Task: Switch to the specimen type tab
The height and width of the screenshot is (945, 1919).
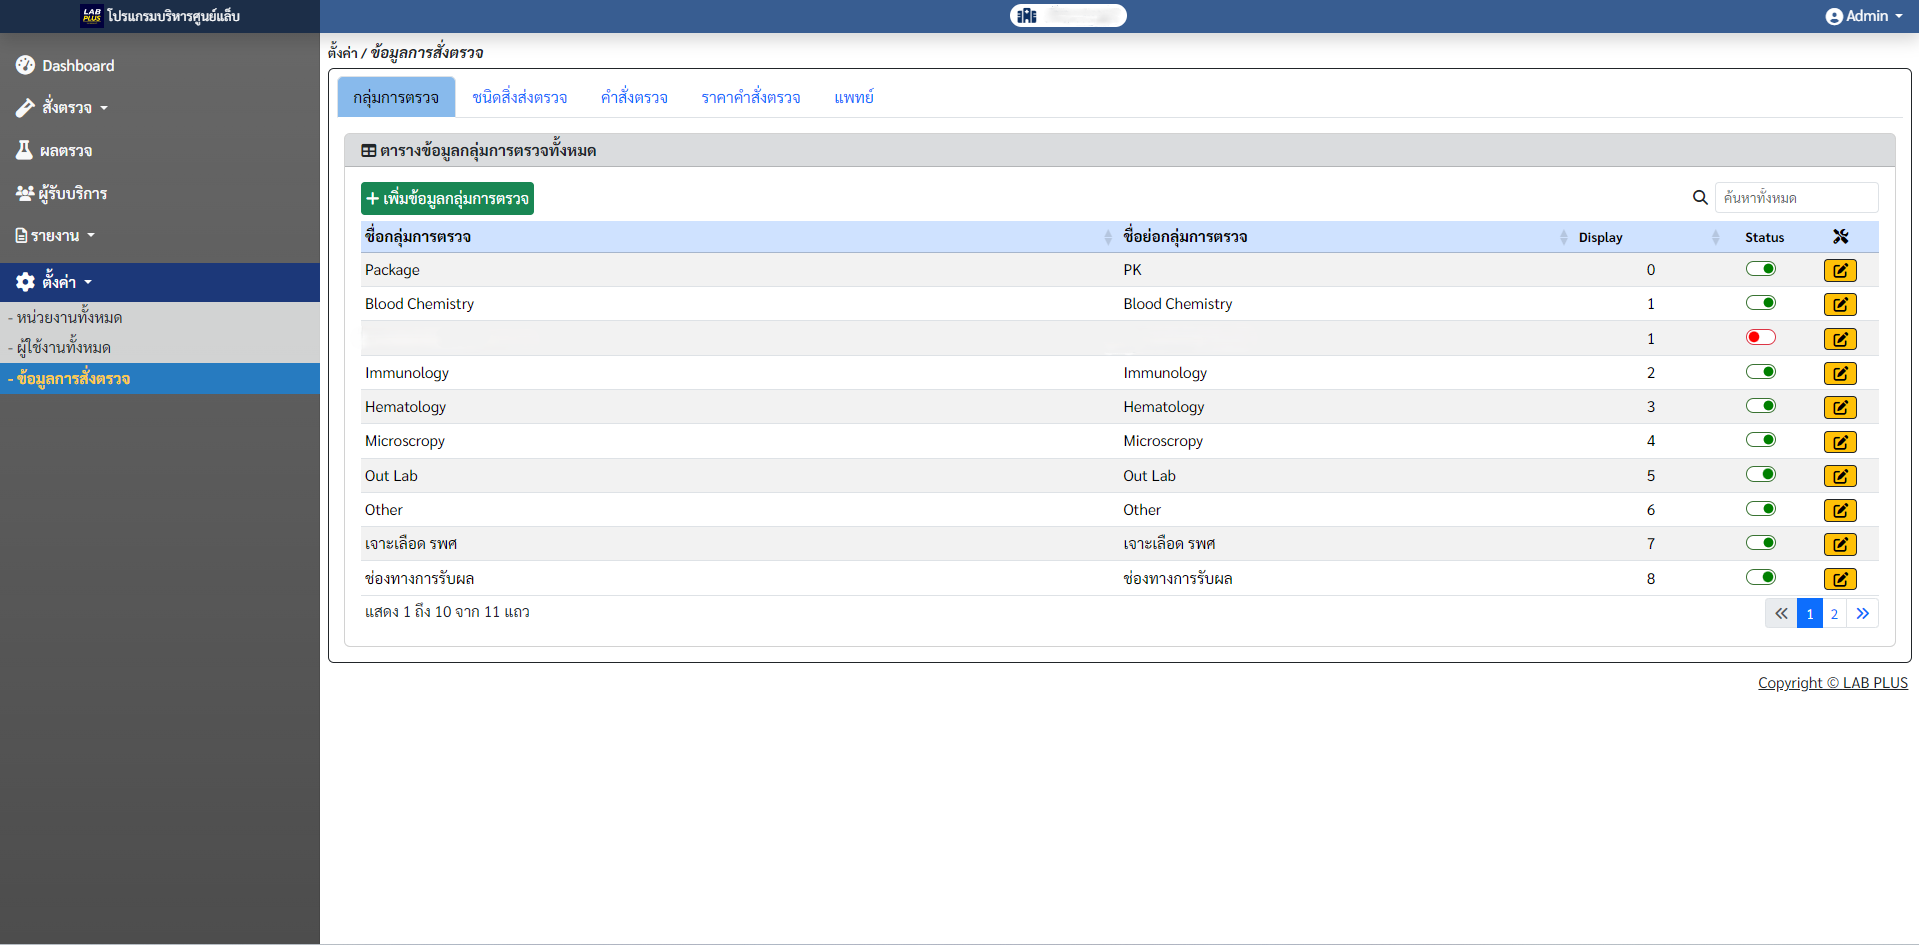Action: point(519,97)
